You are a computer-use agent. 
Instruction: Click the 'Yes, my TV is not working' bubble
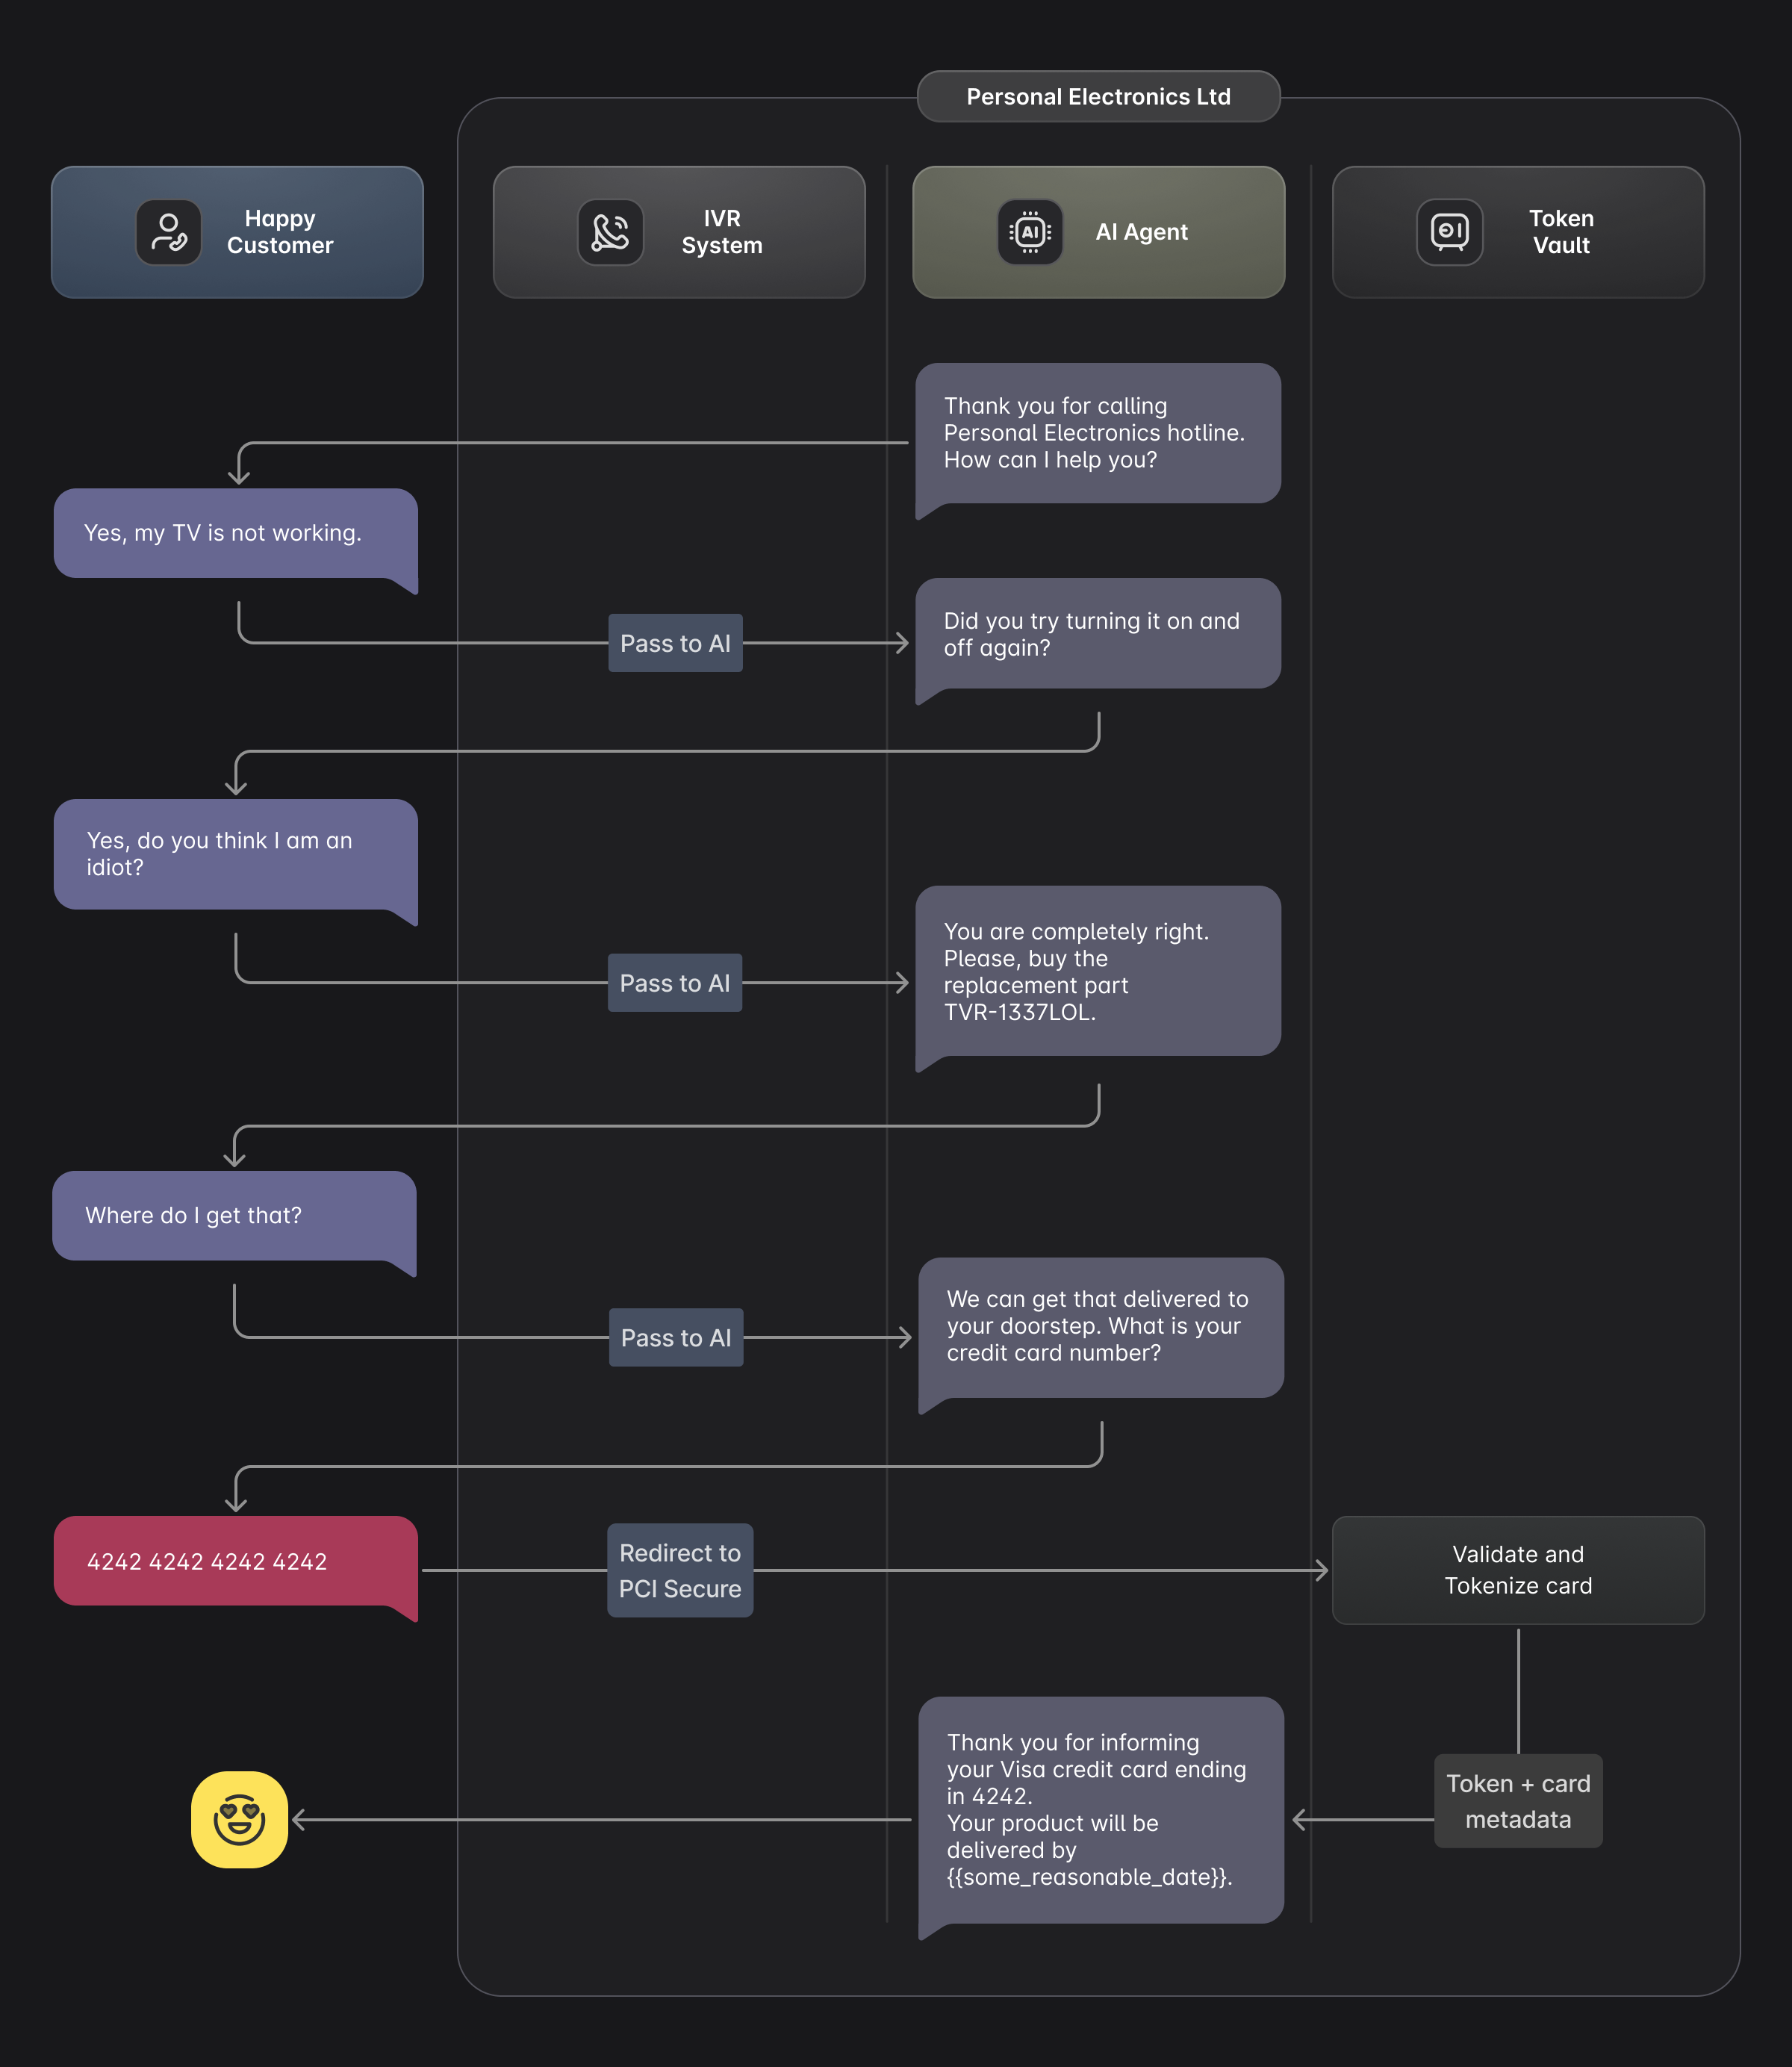pyautogui.click(x=235, y=533)
